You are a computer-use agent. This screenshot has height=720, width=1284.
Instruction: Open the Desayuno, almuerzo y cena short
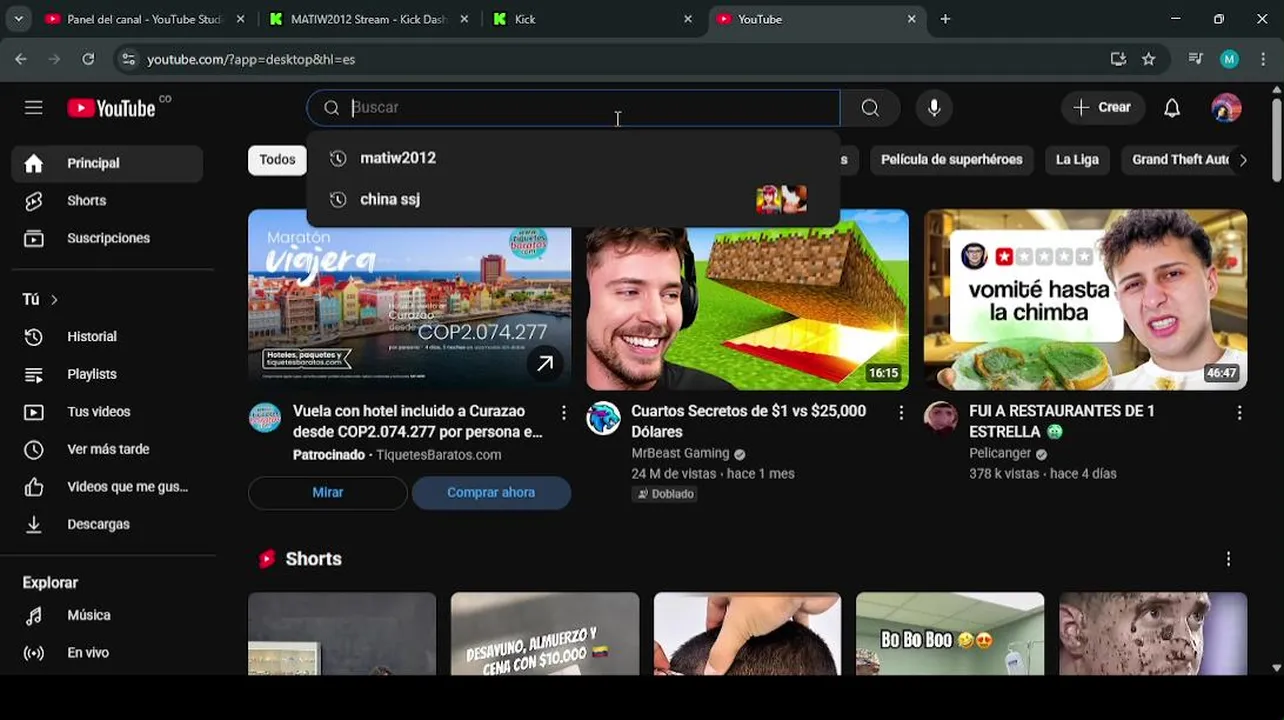point(545,634)
